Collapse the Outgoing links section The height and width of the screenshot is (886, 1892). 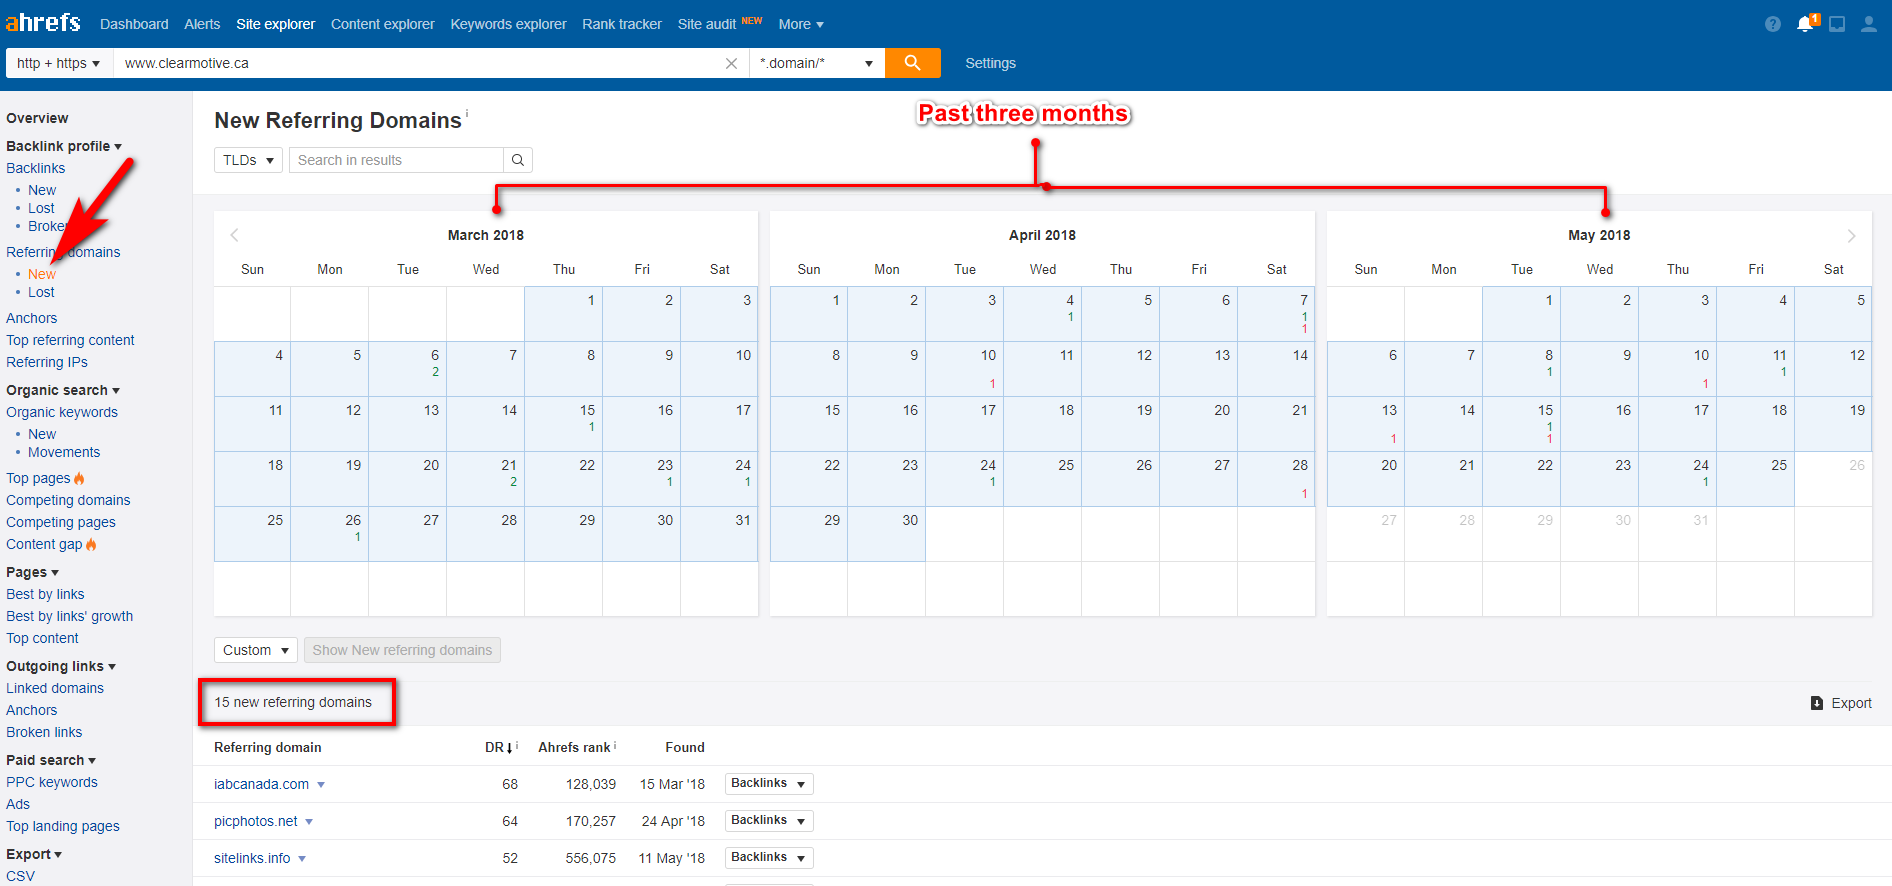pyautogui.click(x=61, y=666)
